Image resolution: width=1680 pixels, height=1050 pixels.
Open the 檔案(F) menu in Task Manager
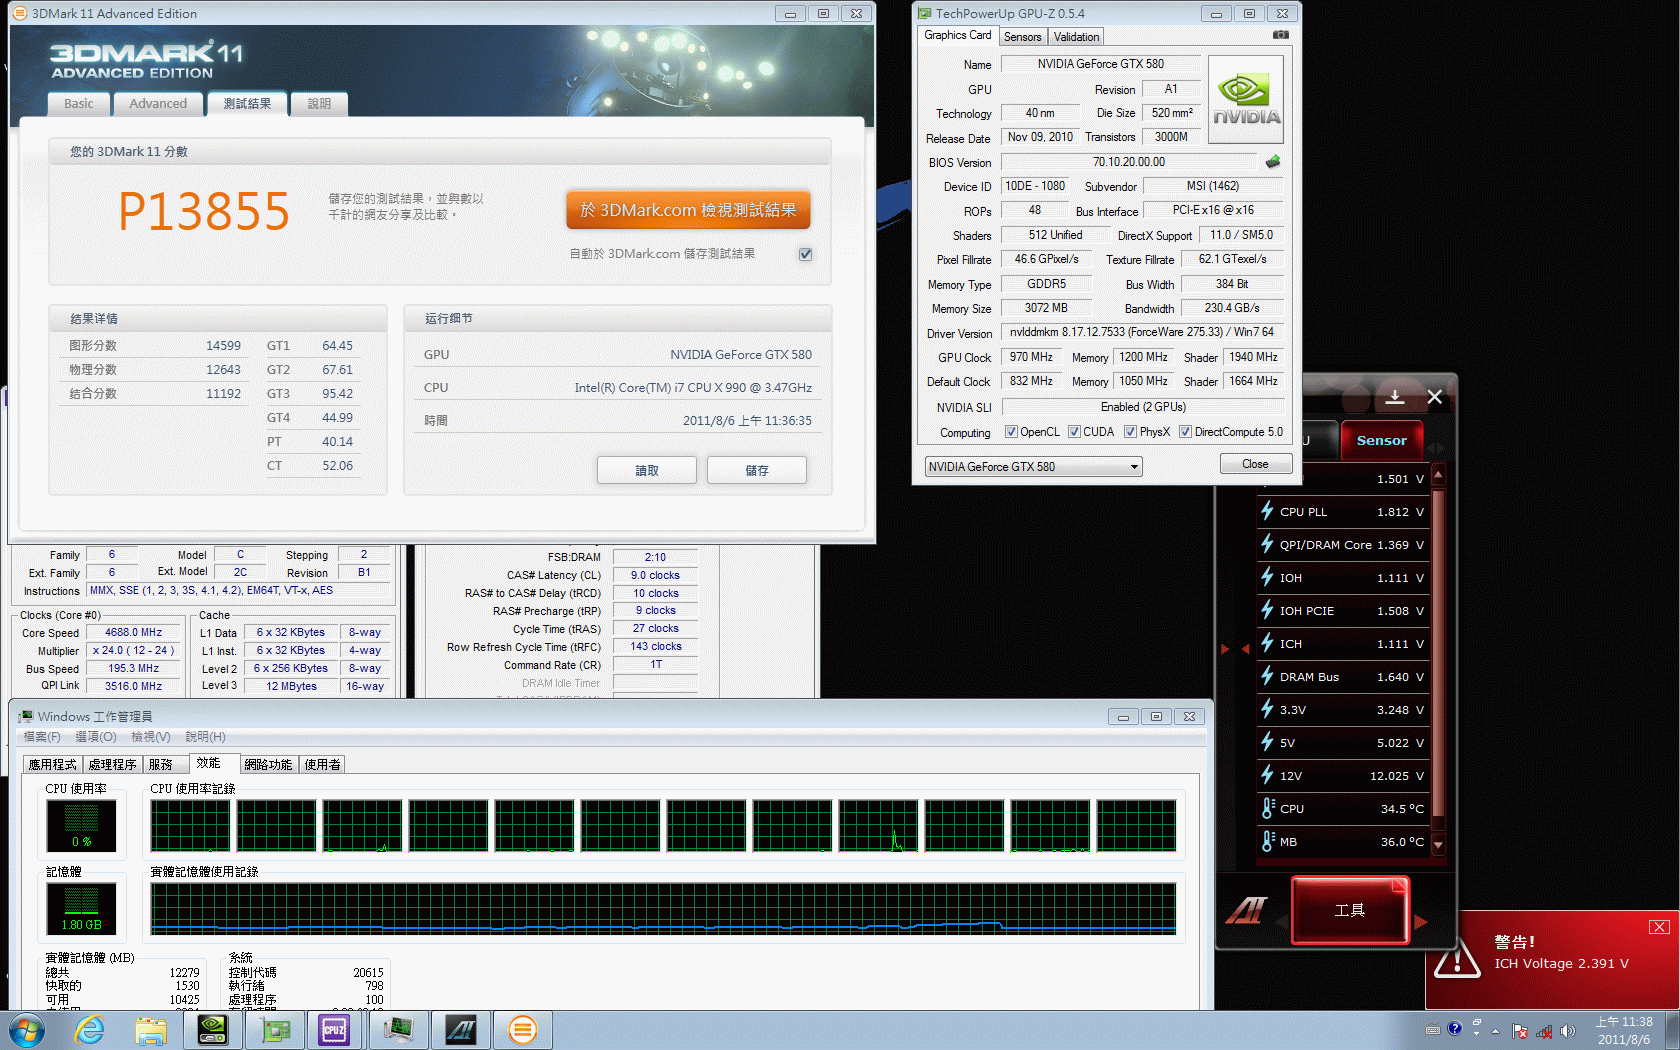(42, 737)
